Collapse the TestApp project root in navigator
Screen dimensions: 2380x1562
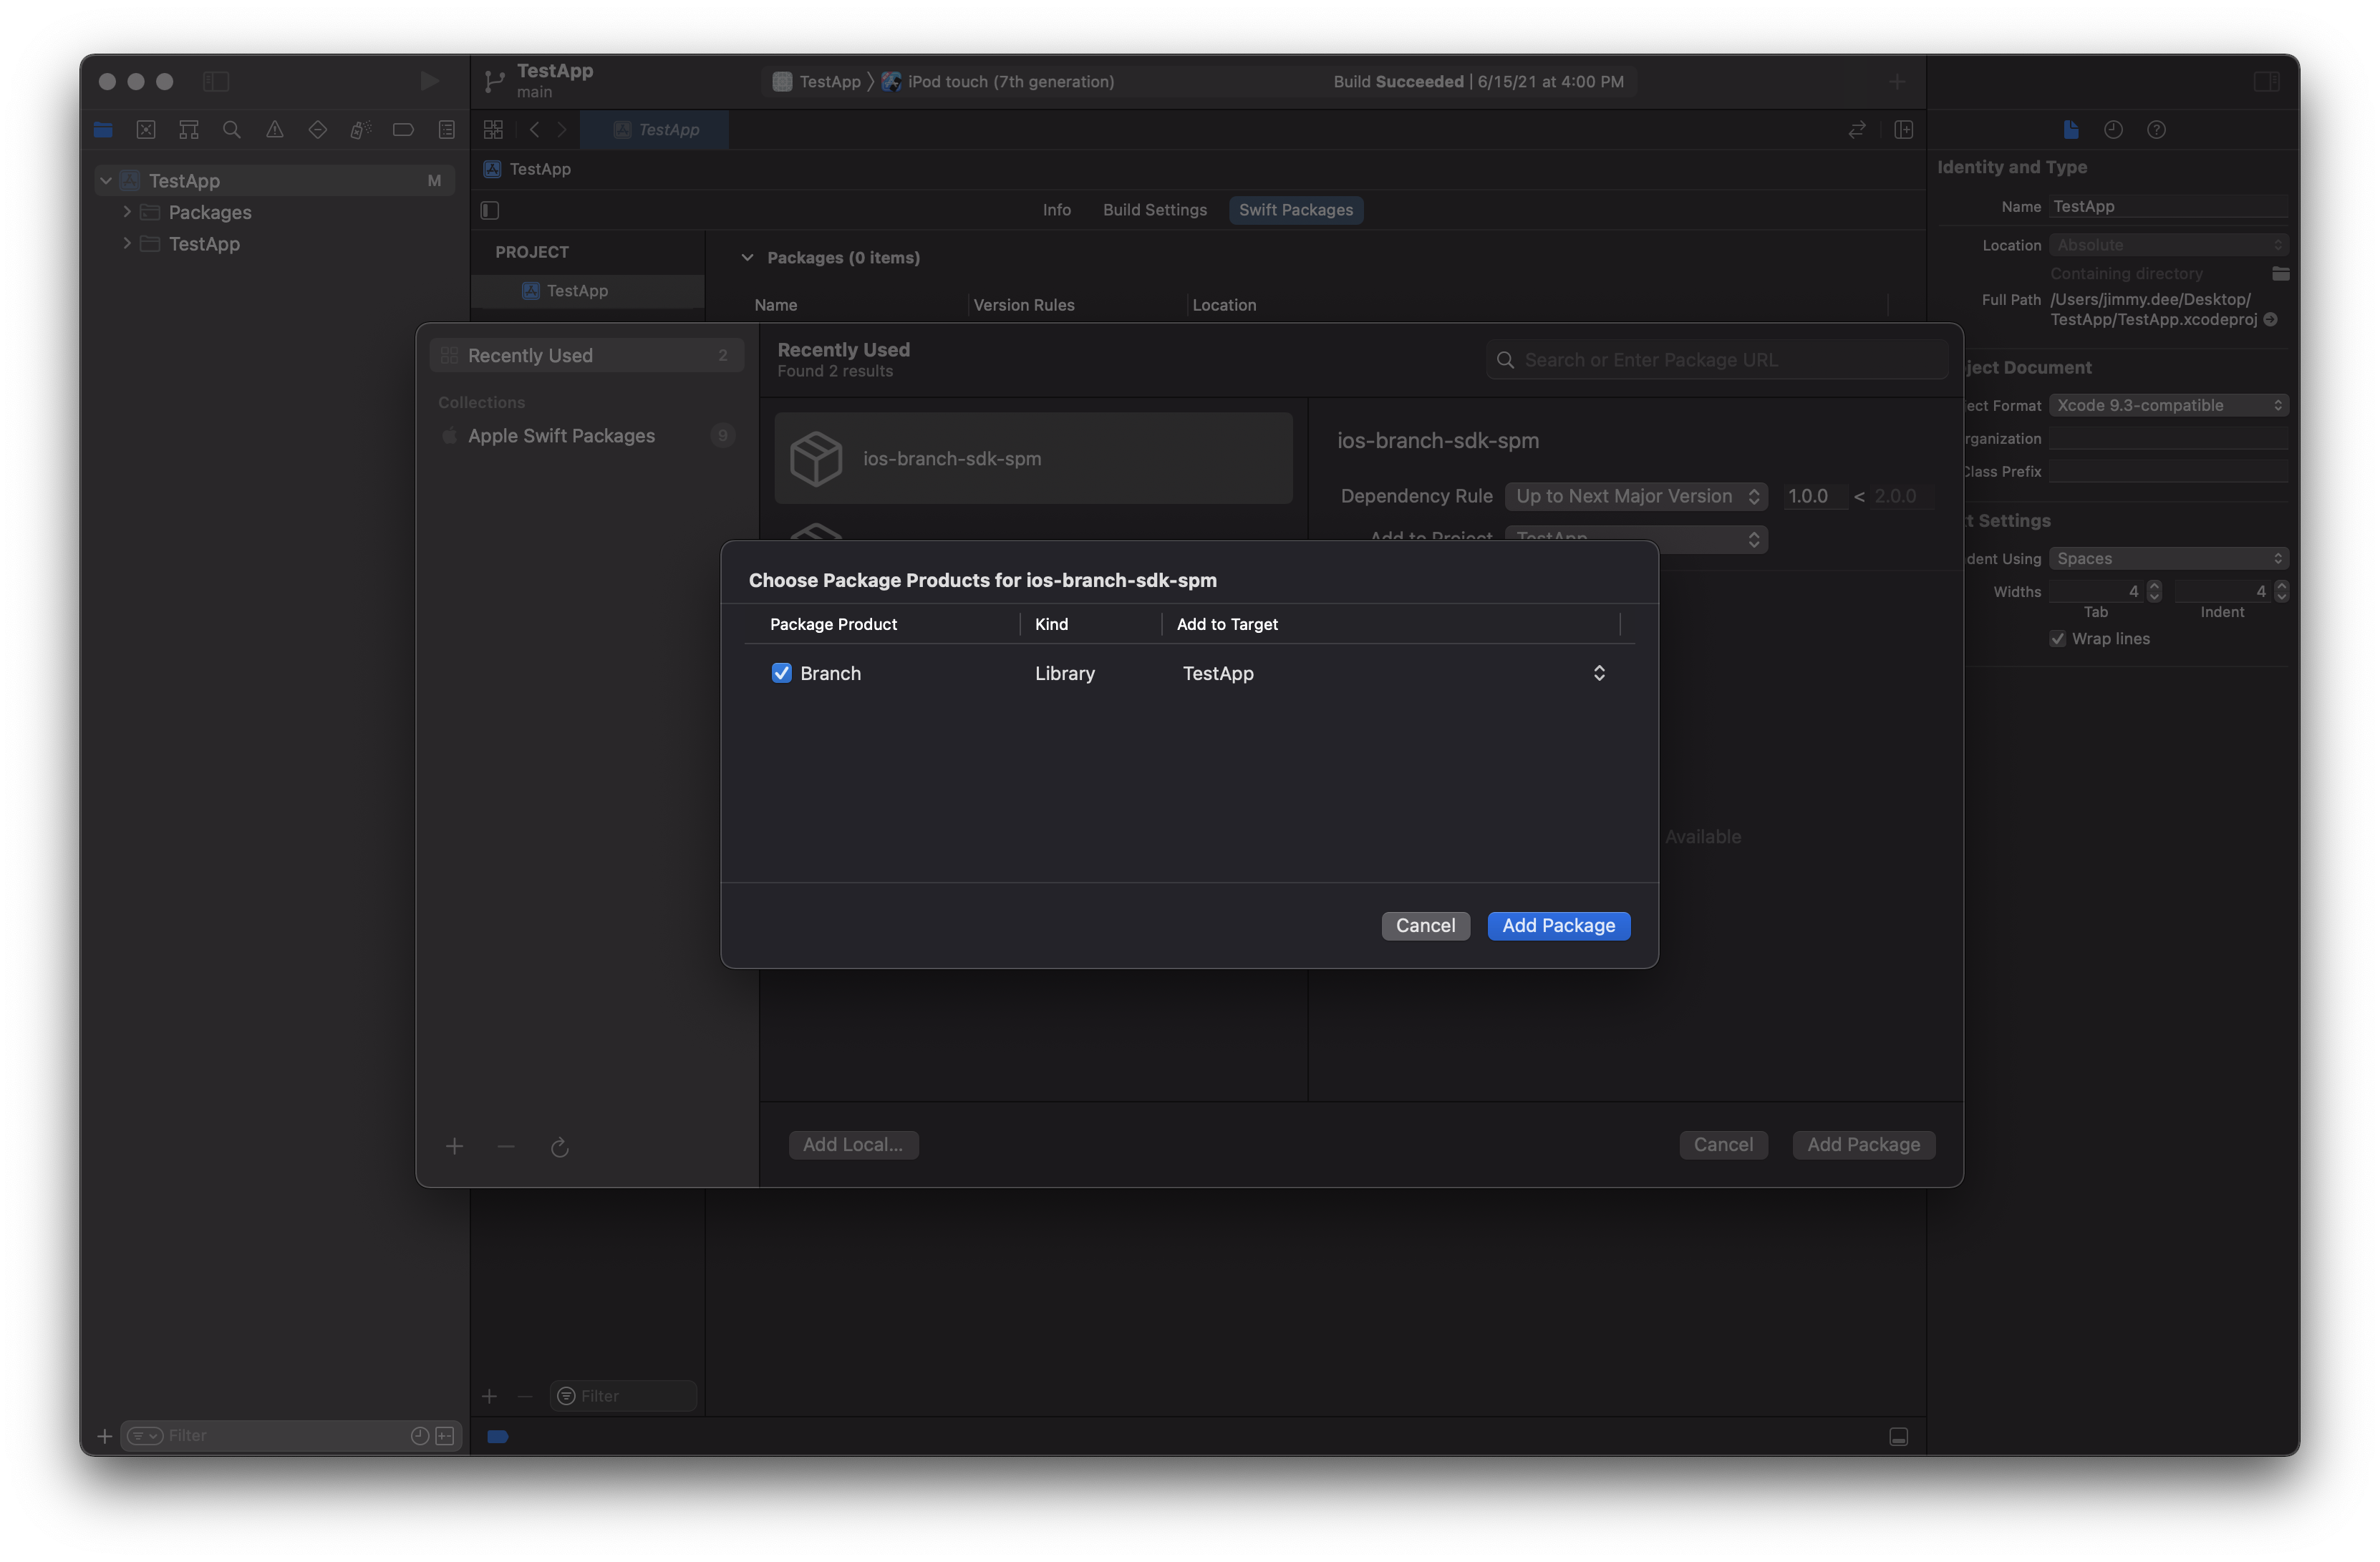tap(106, 181)
